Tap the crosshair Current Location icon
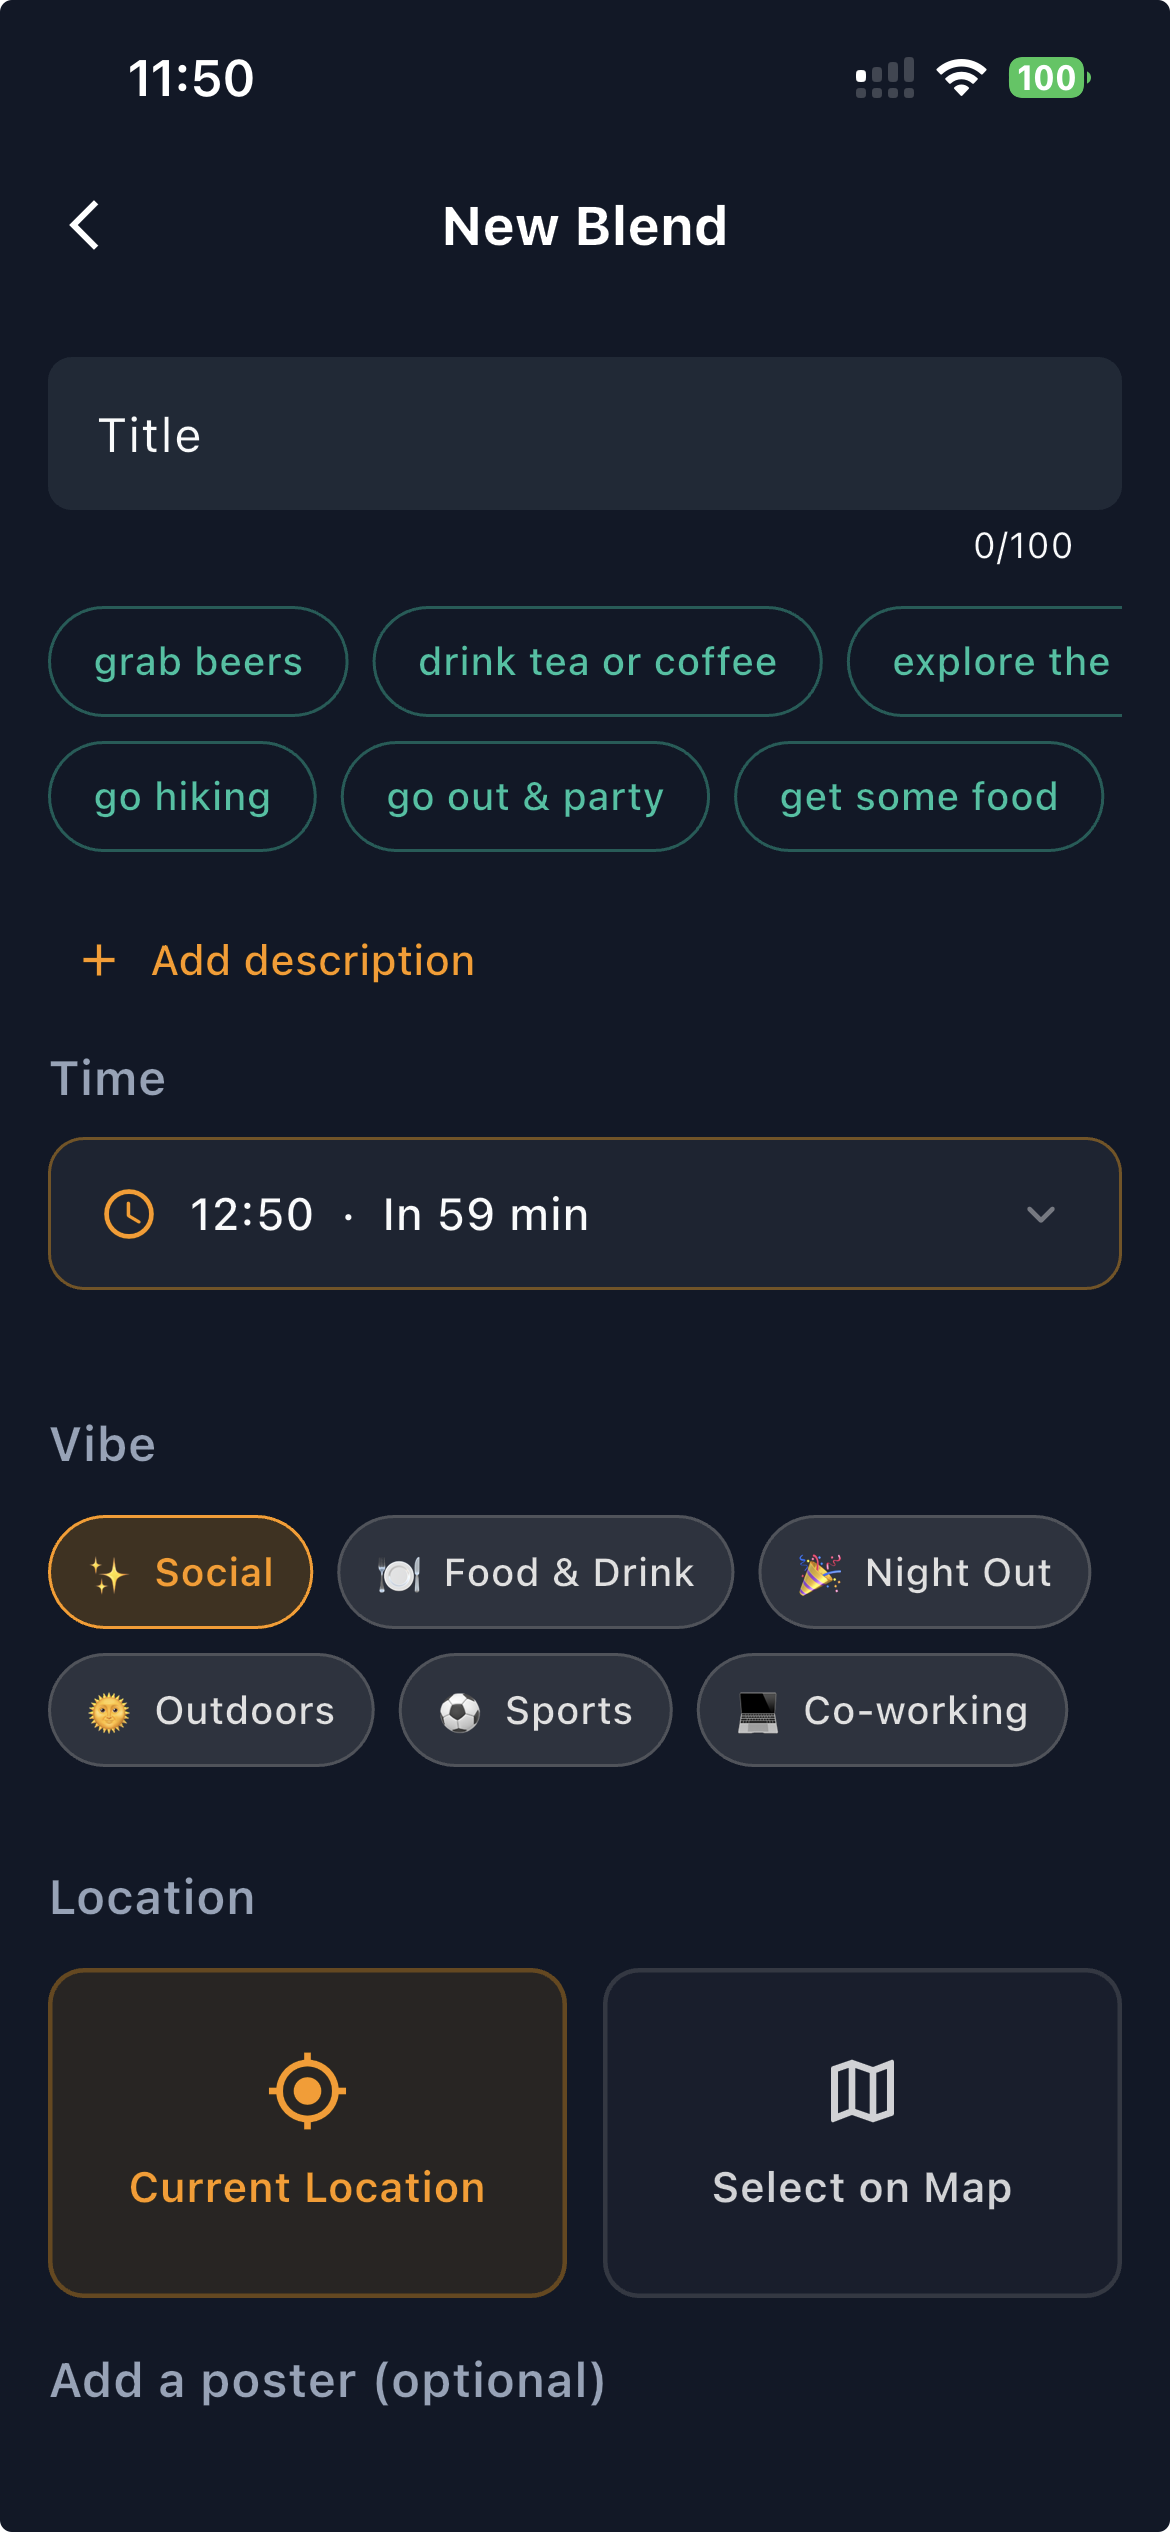This screenshot has width=1170, height=2532. pos(307,2090)
